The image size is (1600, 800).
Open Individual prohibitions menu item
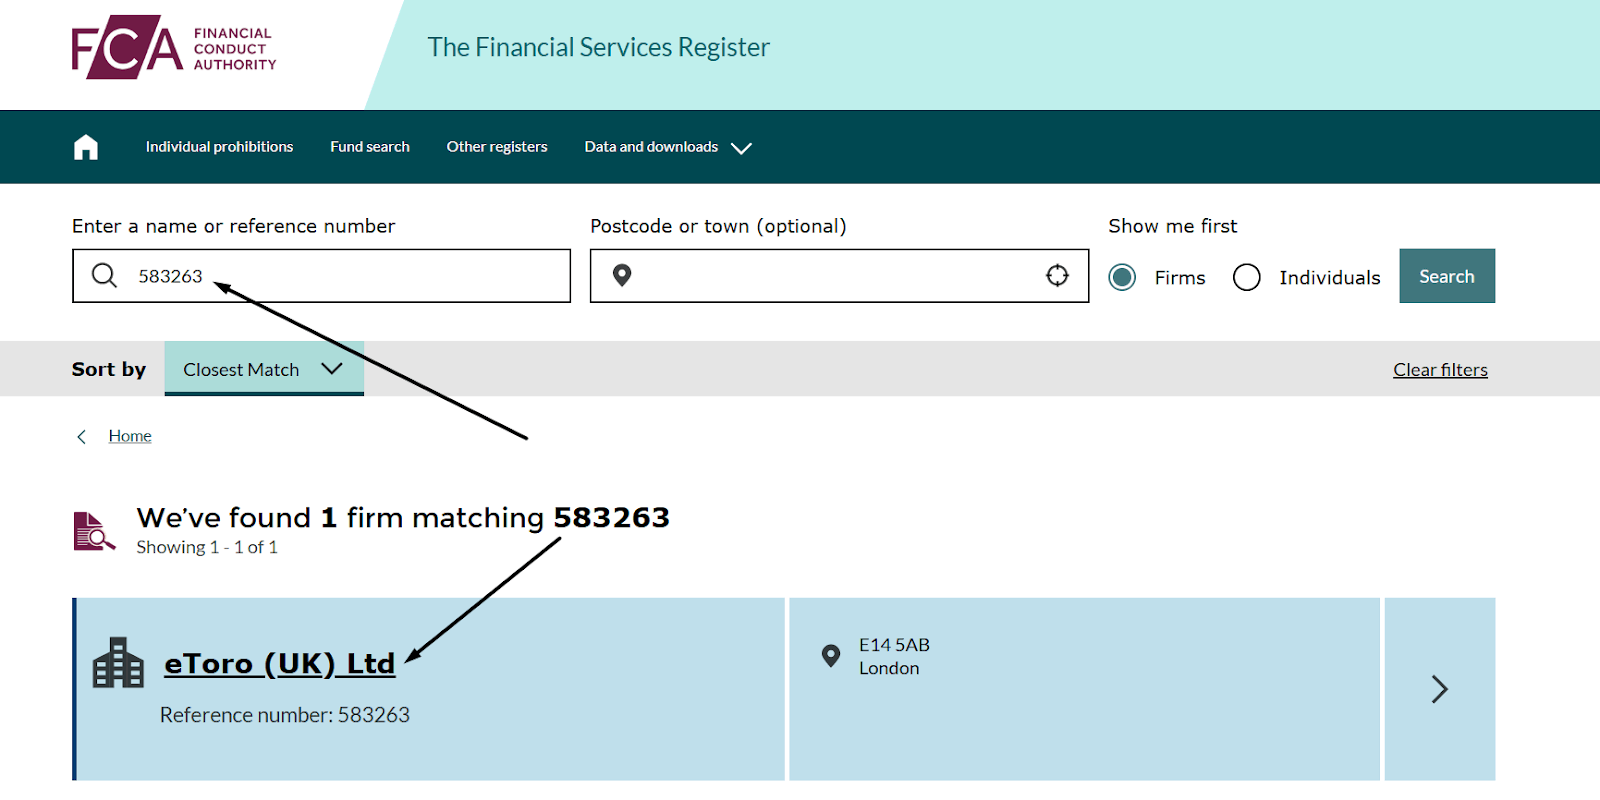(219, 147)
